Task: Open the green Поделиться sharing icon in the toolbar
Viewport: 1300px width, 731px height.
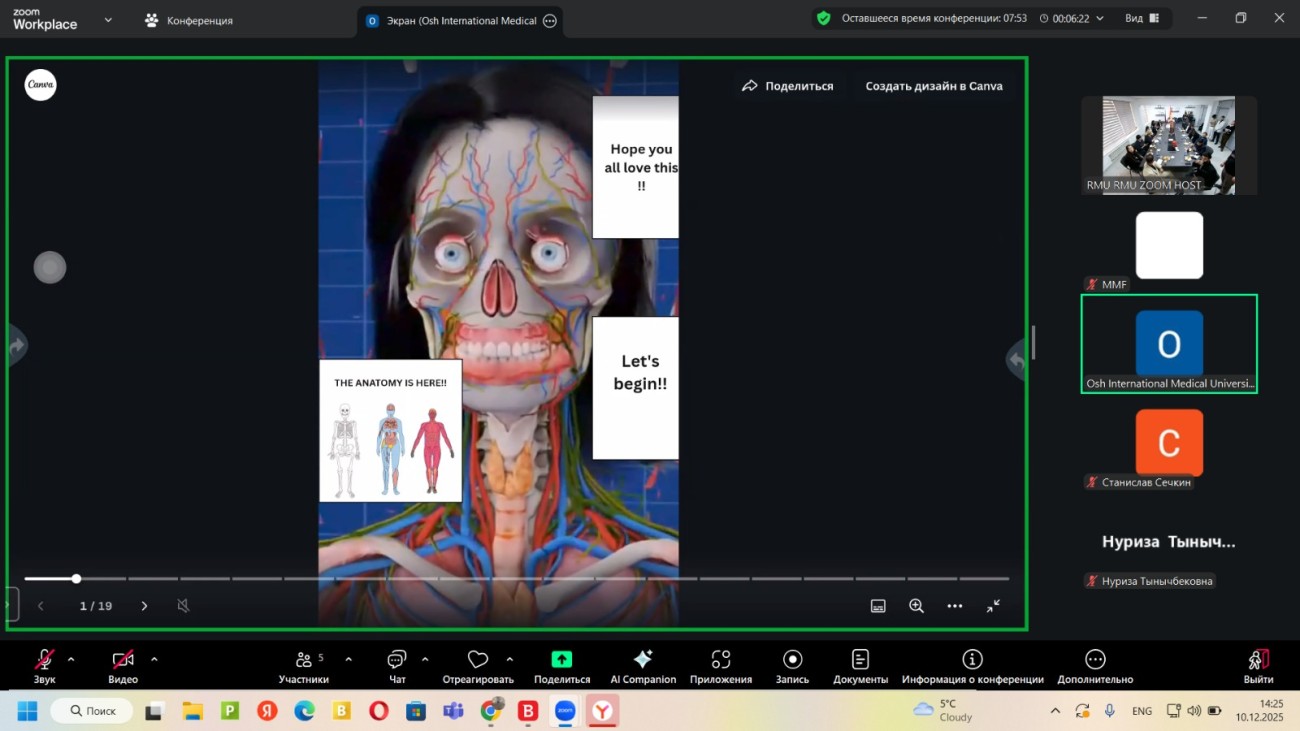Action: pyautogui.click(x=561, y=660)
